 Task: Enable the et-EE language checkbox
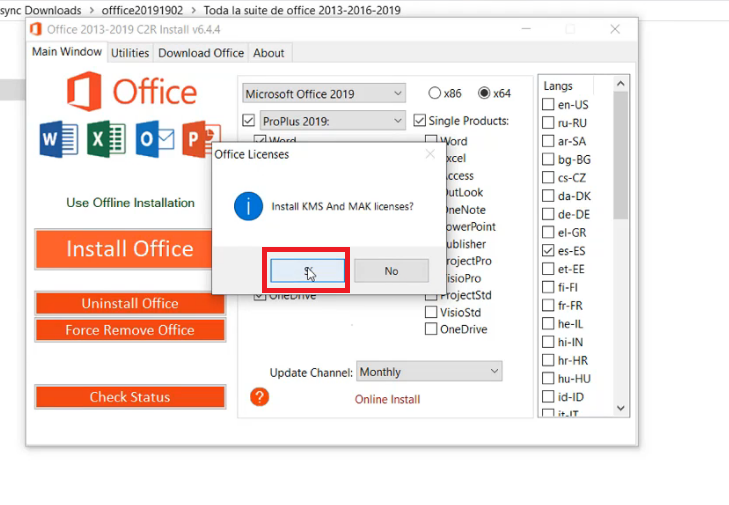tap(548, 269)
